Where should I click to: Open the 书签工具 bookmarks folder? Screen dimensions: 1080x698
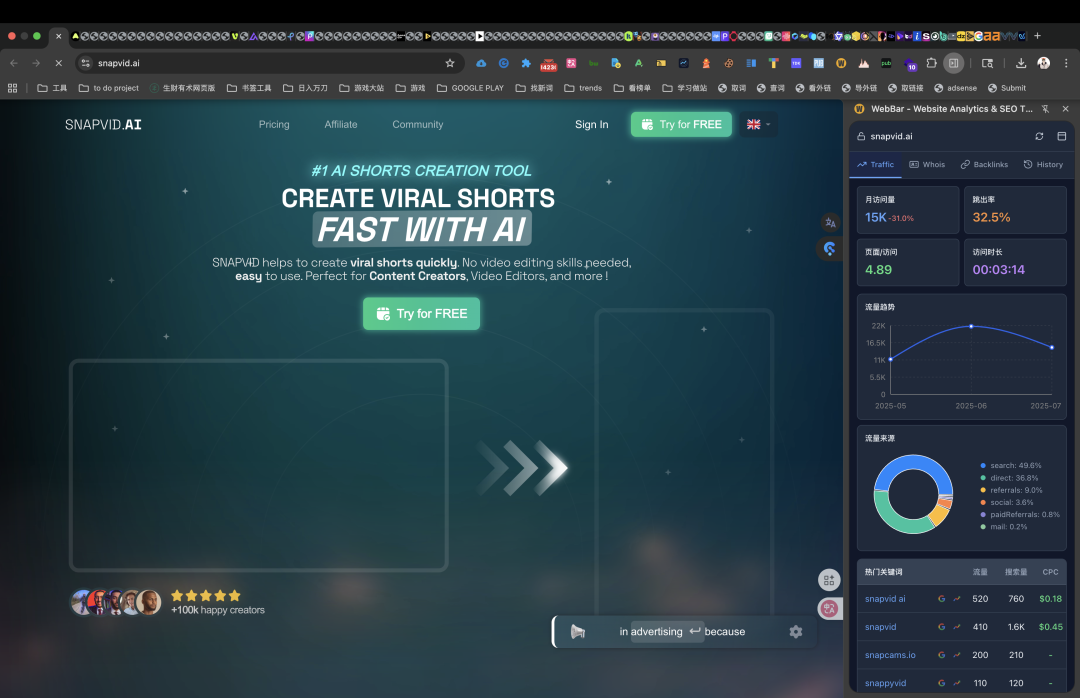point(249,88)
